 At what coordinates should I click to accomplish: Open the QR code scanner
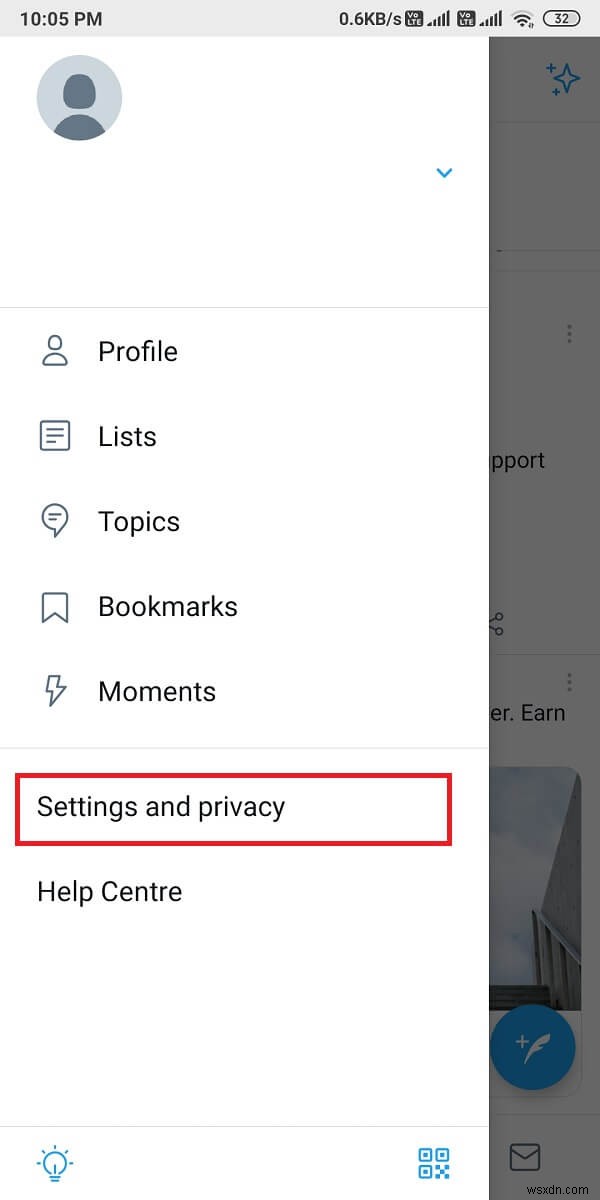tap(432, 1163)
